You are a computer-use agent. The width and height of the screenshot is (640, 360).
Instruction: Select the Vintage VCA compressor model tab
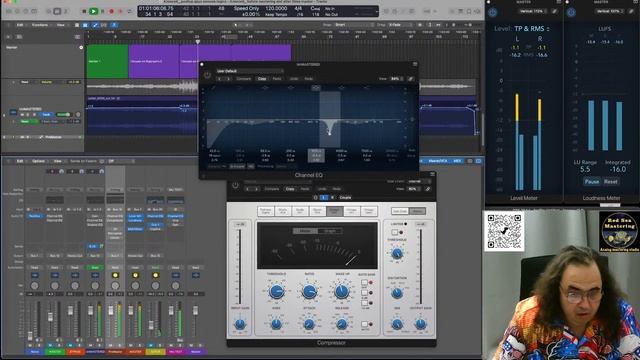(x=334, y=211)
